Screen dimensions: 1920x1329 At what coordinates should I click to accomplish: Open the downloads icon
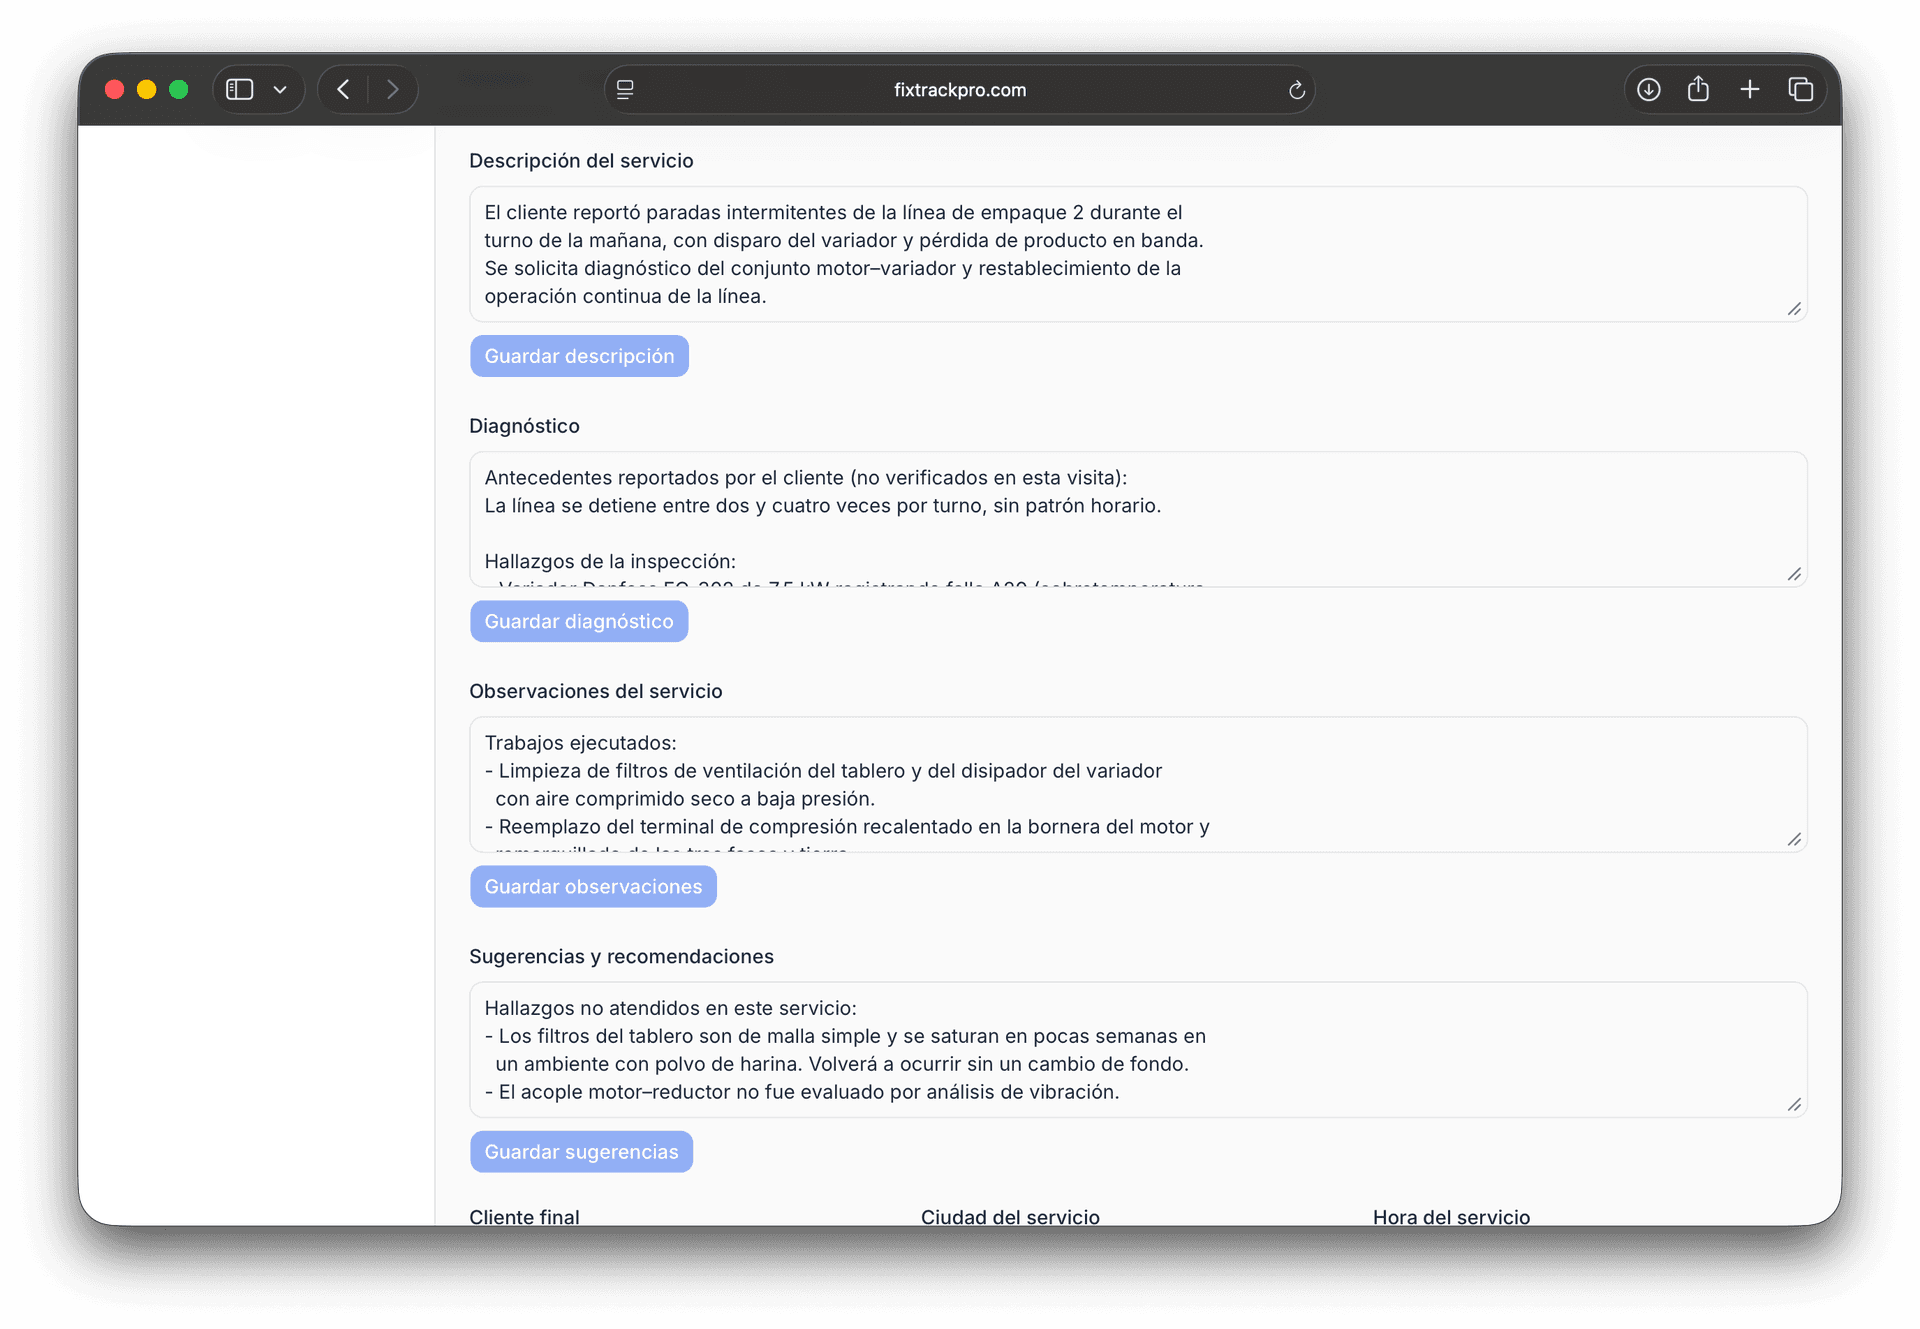[1649, 90]
